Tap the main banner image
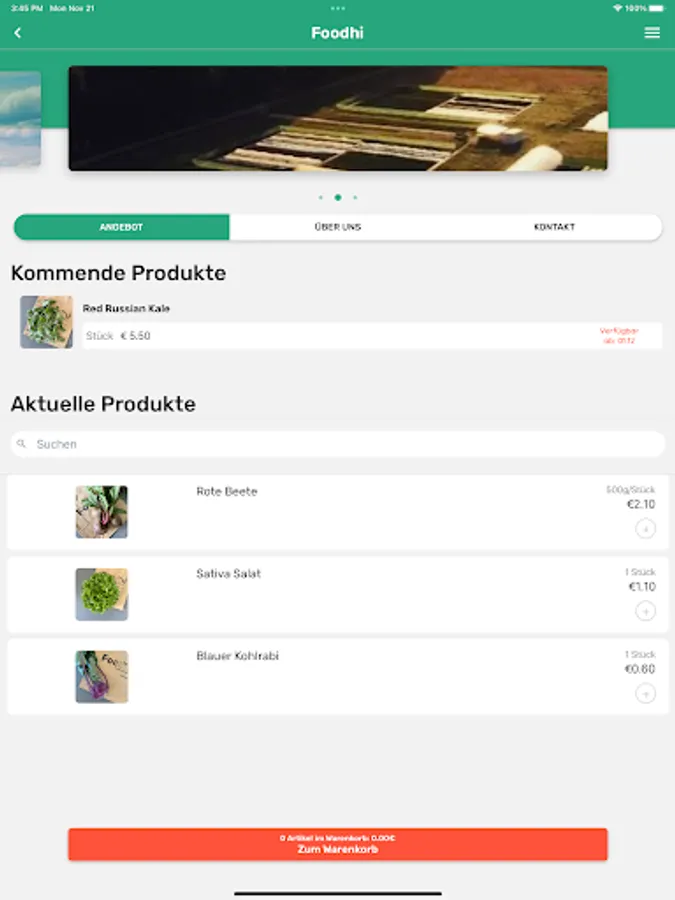Screen dimensions: 675x900 [x=338, y=118]
